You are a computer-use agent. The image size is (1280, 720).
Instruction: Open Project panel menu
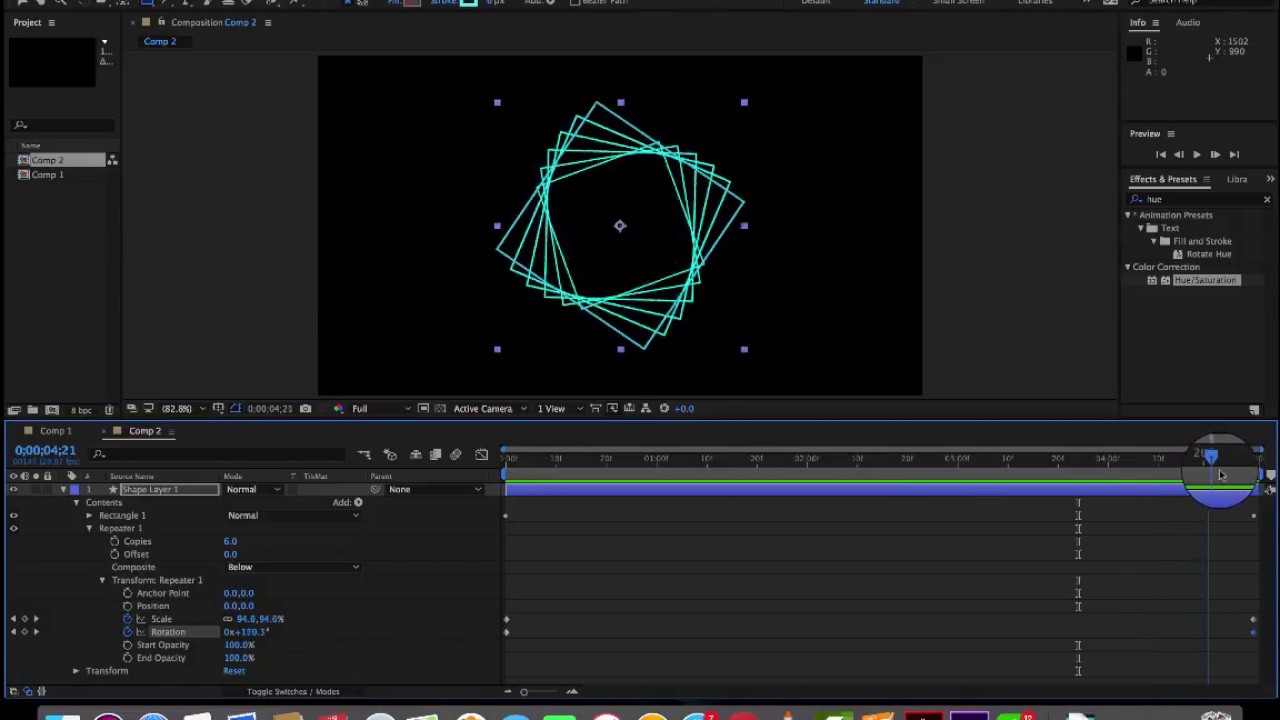click(51, 22)
